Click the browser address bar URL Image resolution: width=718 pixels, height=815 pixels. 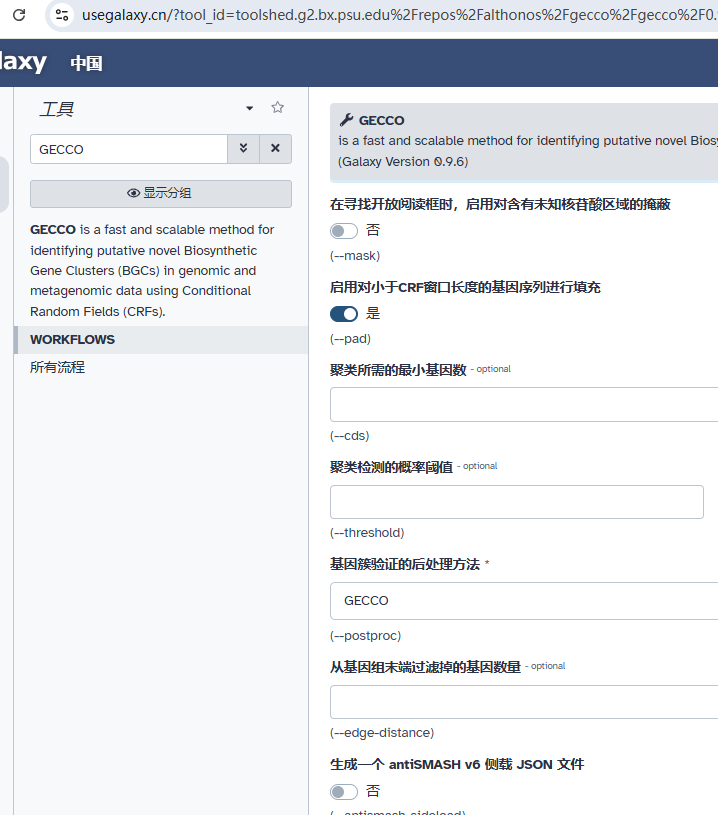click(x=399, y=15)
